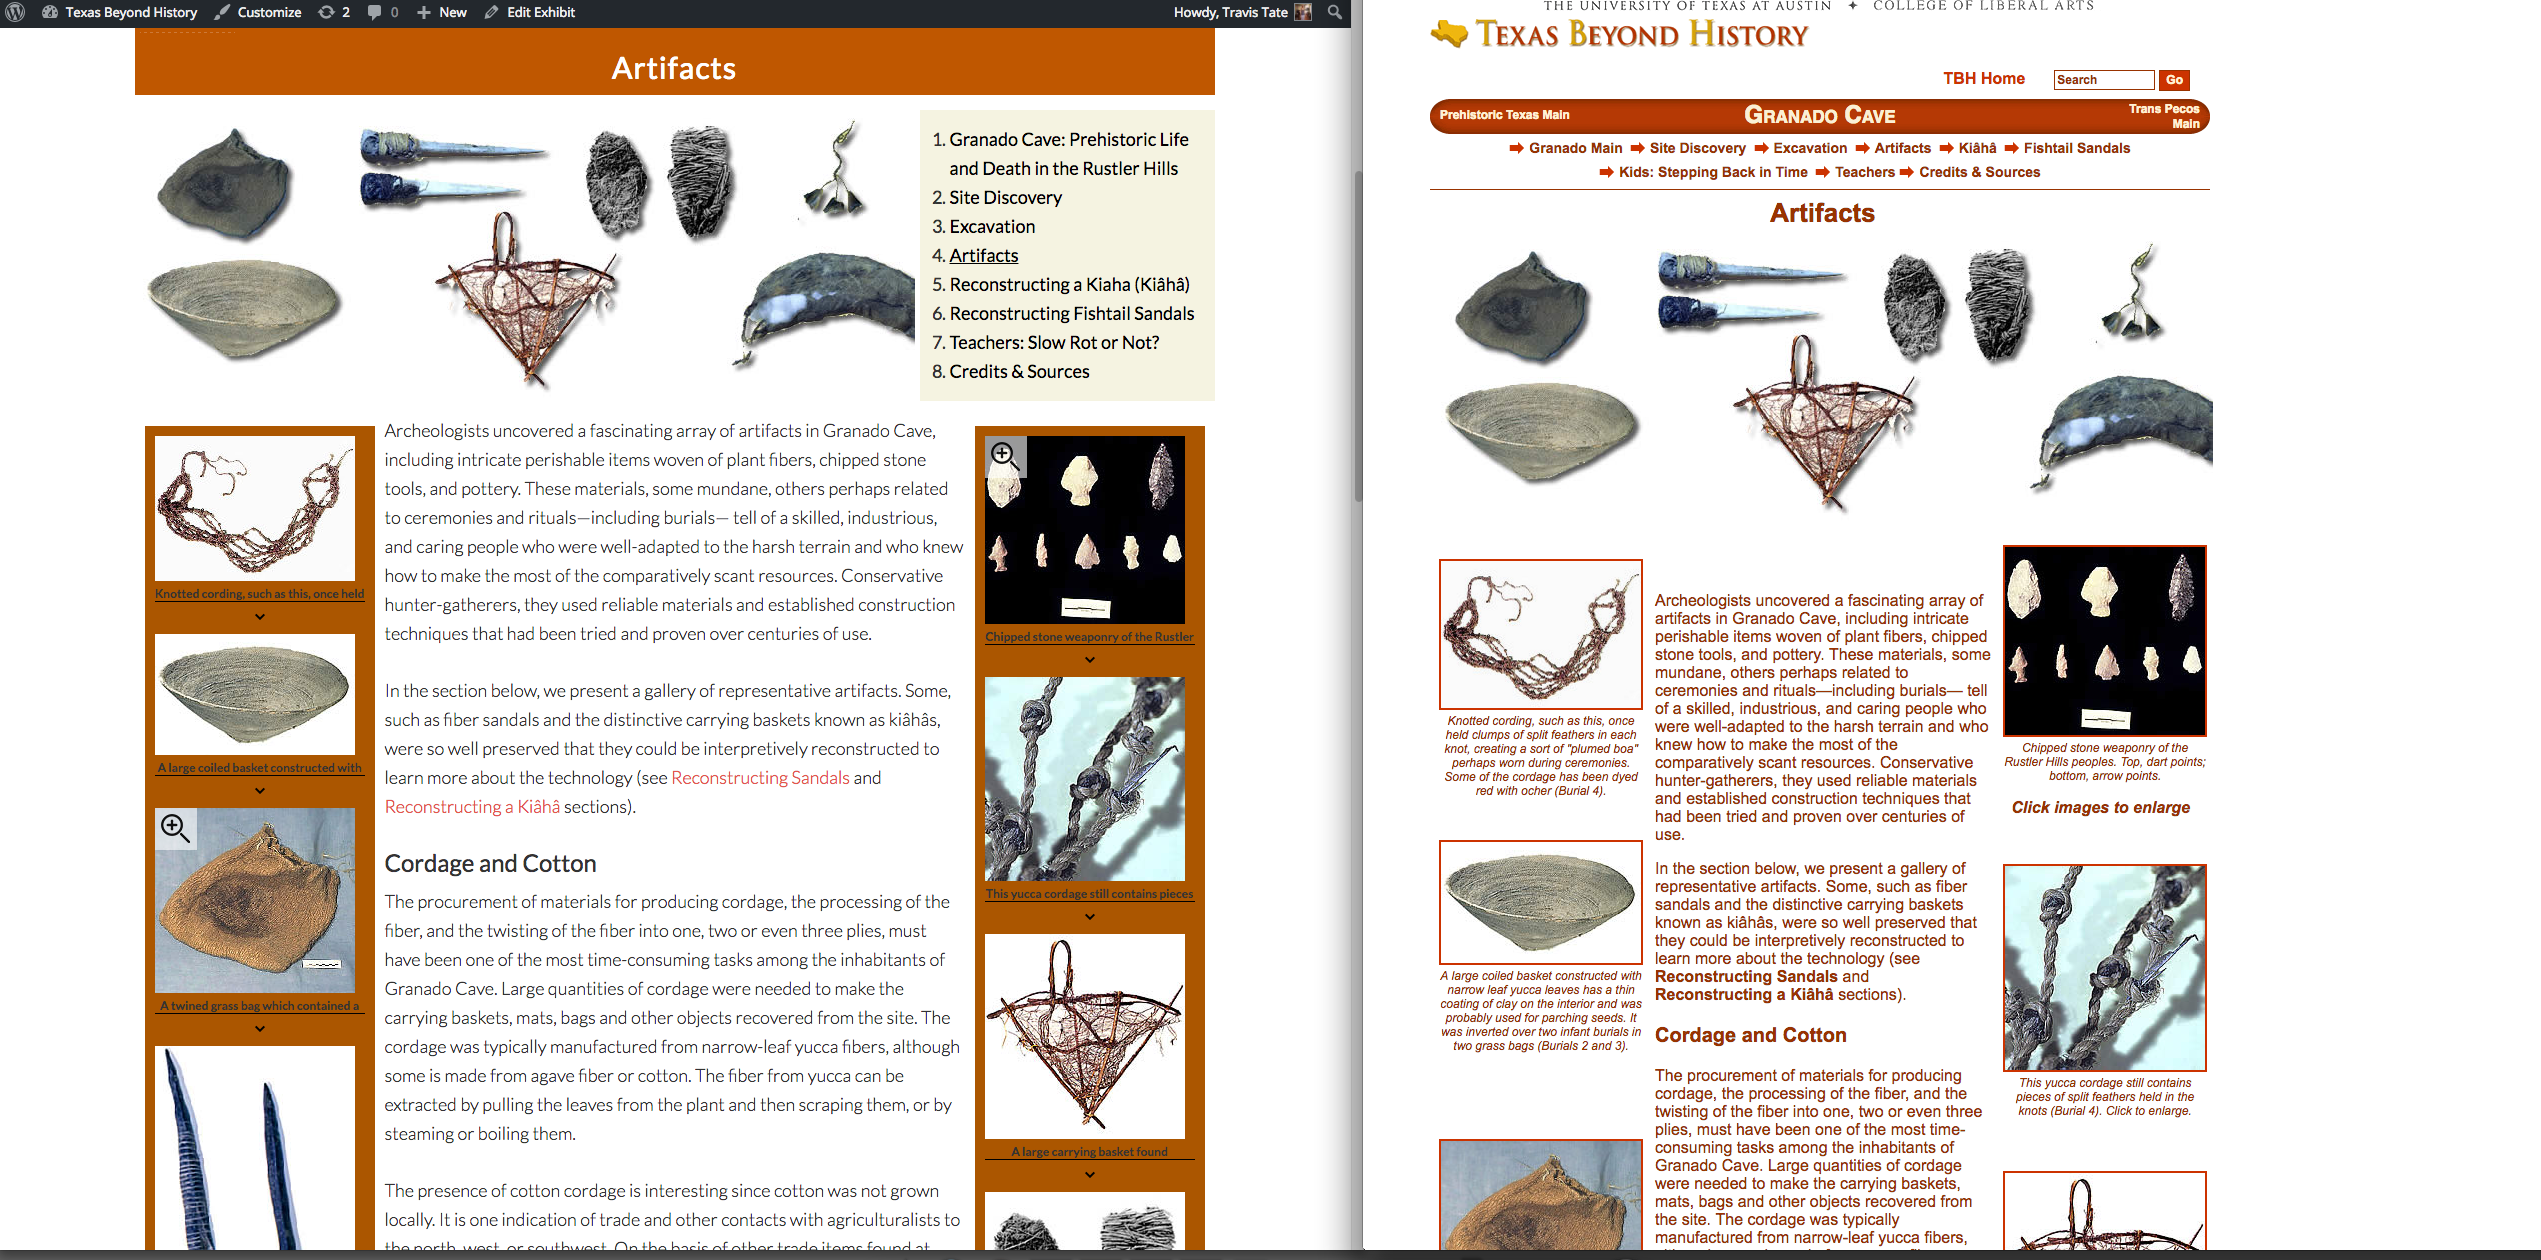This screenshot has width=2541, height=1260.
Task: Open Teachers nav link in right window
Action: tap(1864, 172)
